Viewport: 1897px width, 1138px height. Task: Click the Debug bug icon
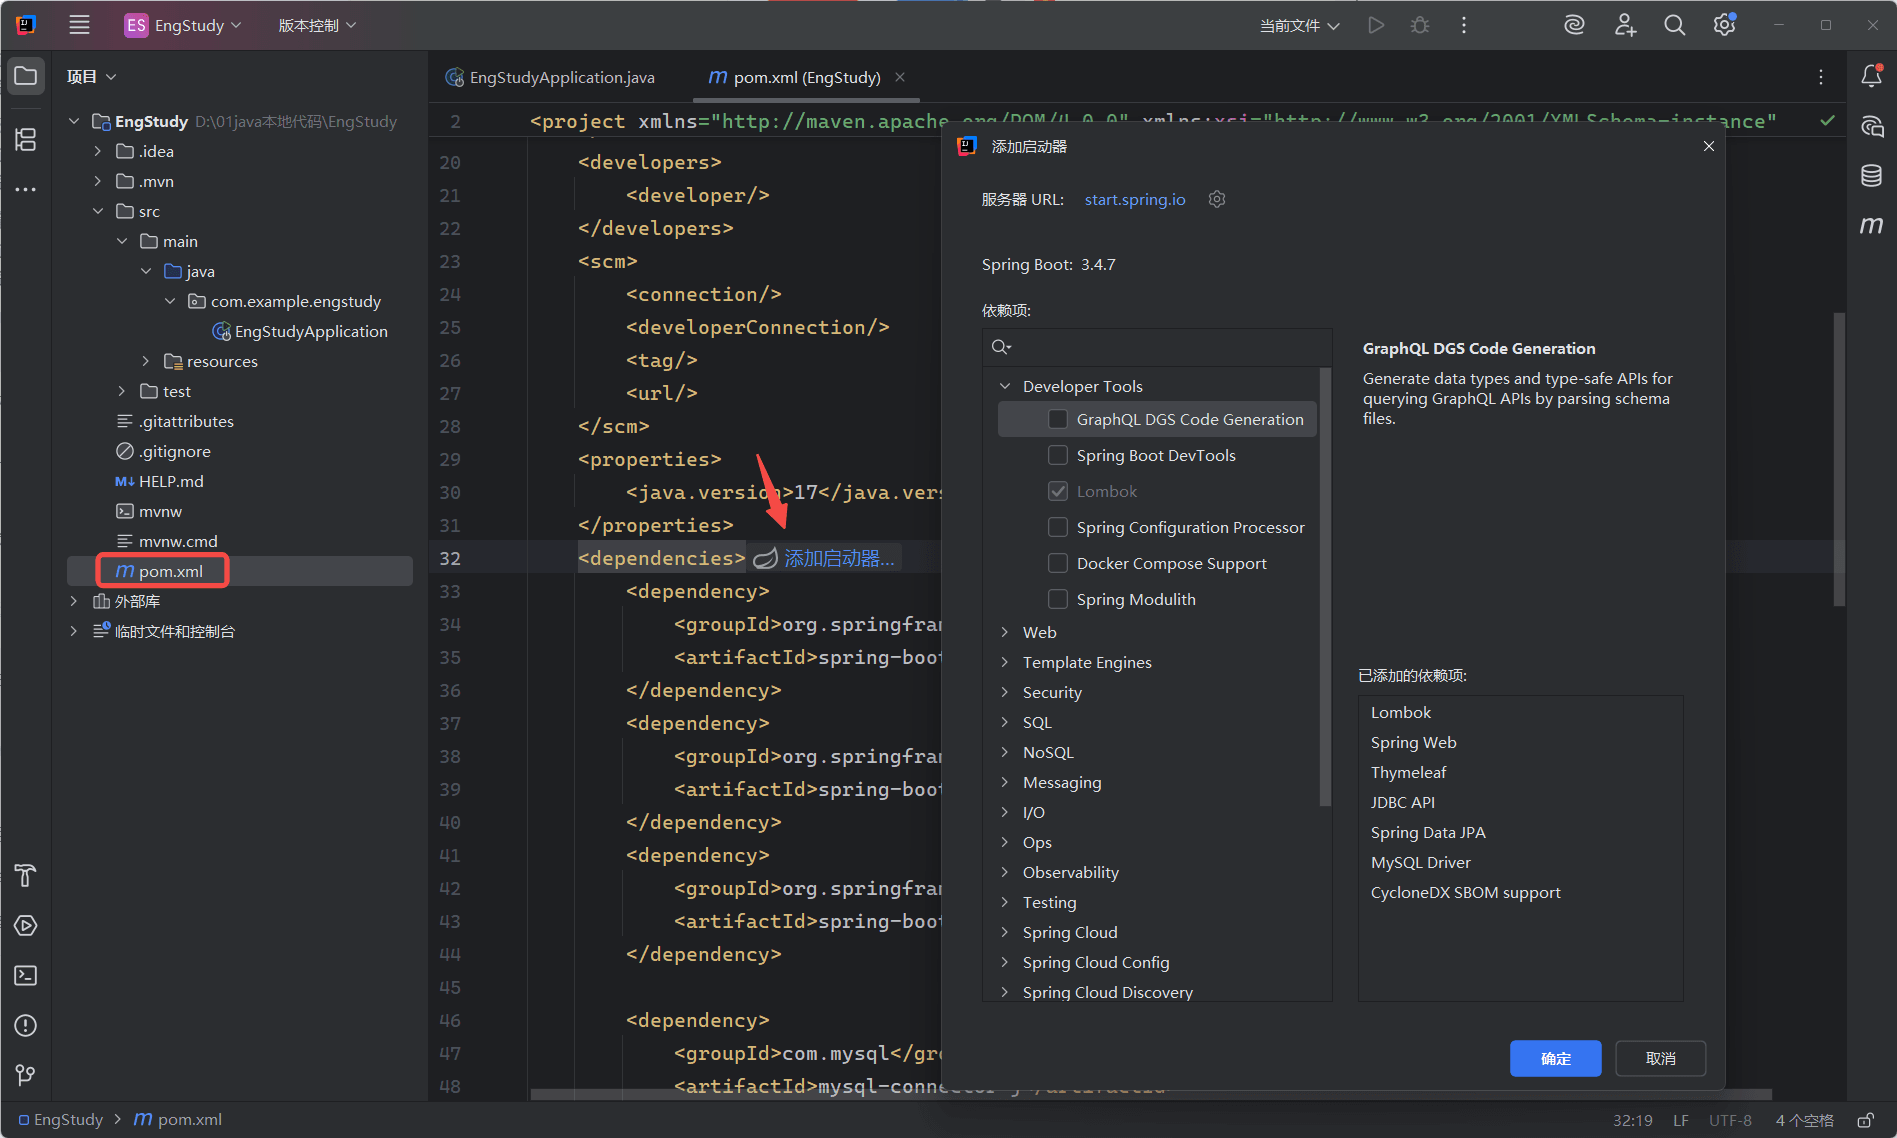[x=1420, y=25]
